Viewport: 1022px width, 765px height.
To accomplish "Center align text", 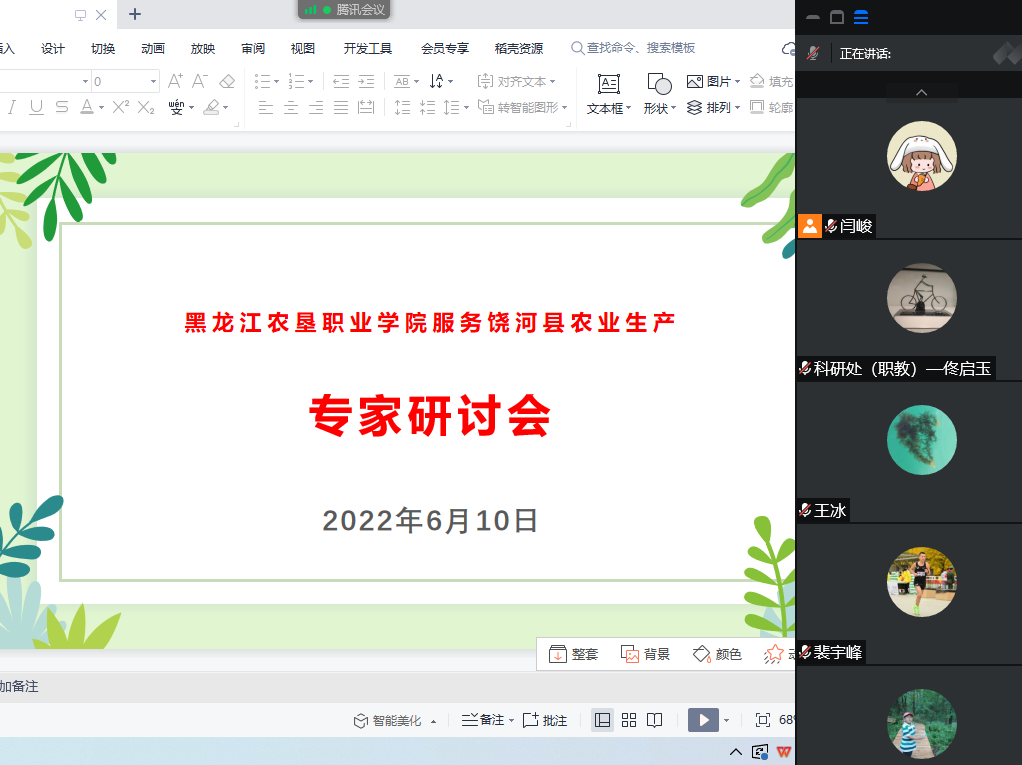I will [291, 108].
